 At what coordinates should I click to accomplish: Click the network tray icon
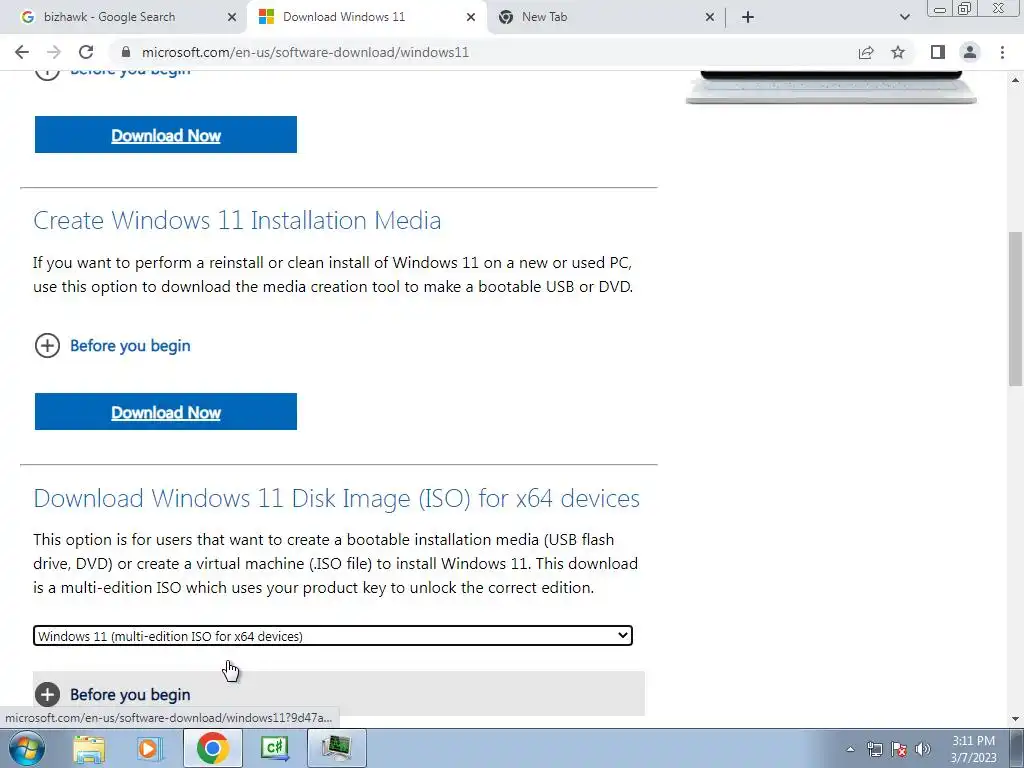pyautogui.click(x=874, y=749)
